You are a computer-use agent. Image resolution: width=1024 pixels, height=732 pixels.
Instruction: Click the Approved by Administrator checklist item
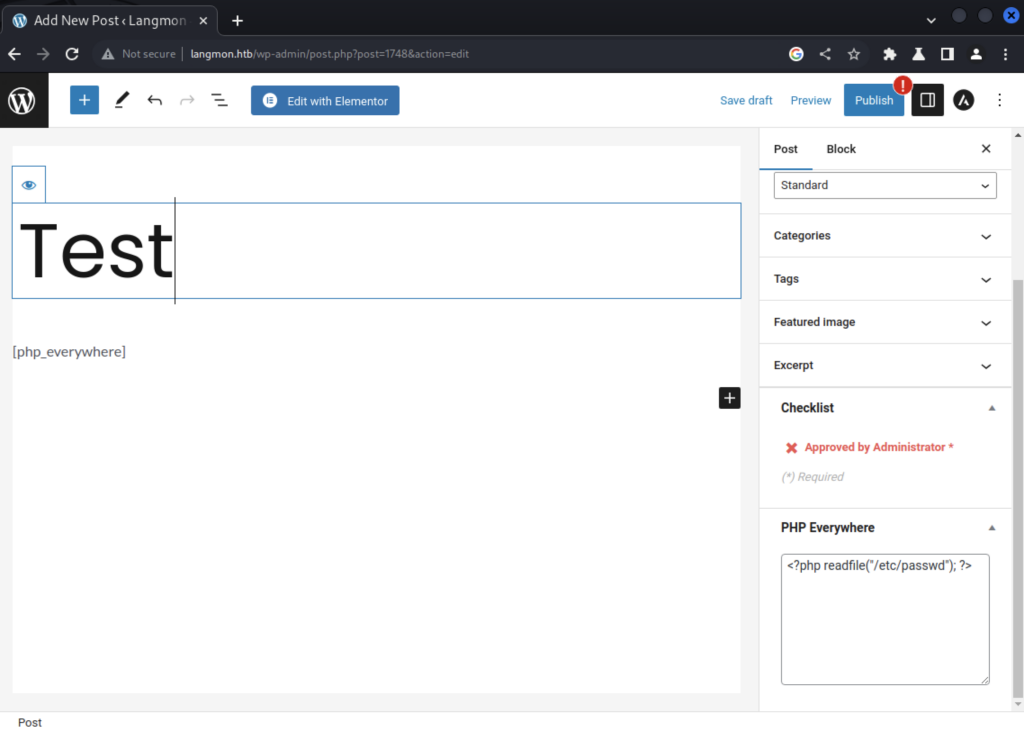[x=879, y=447]
